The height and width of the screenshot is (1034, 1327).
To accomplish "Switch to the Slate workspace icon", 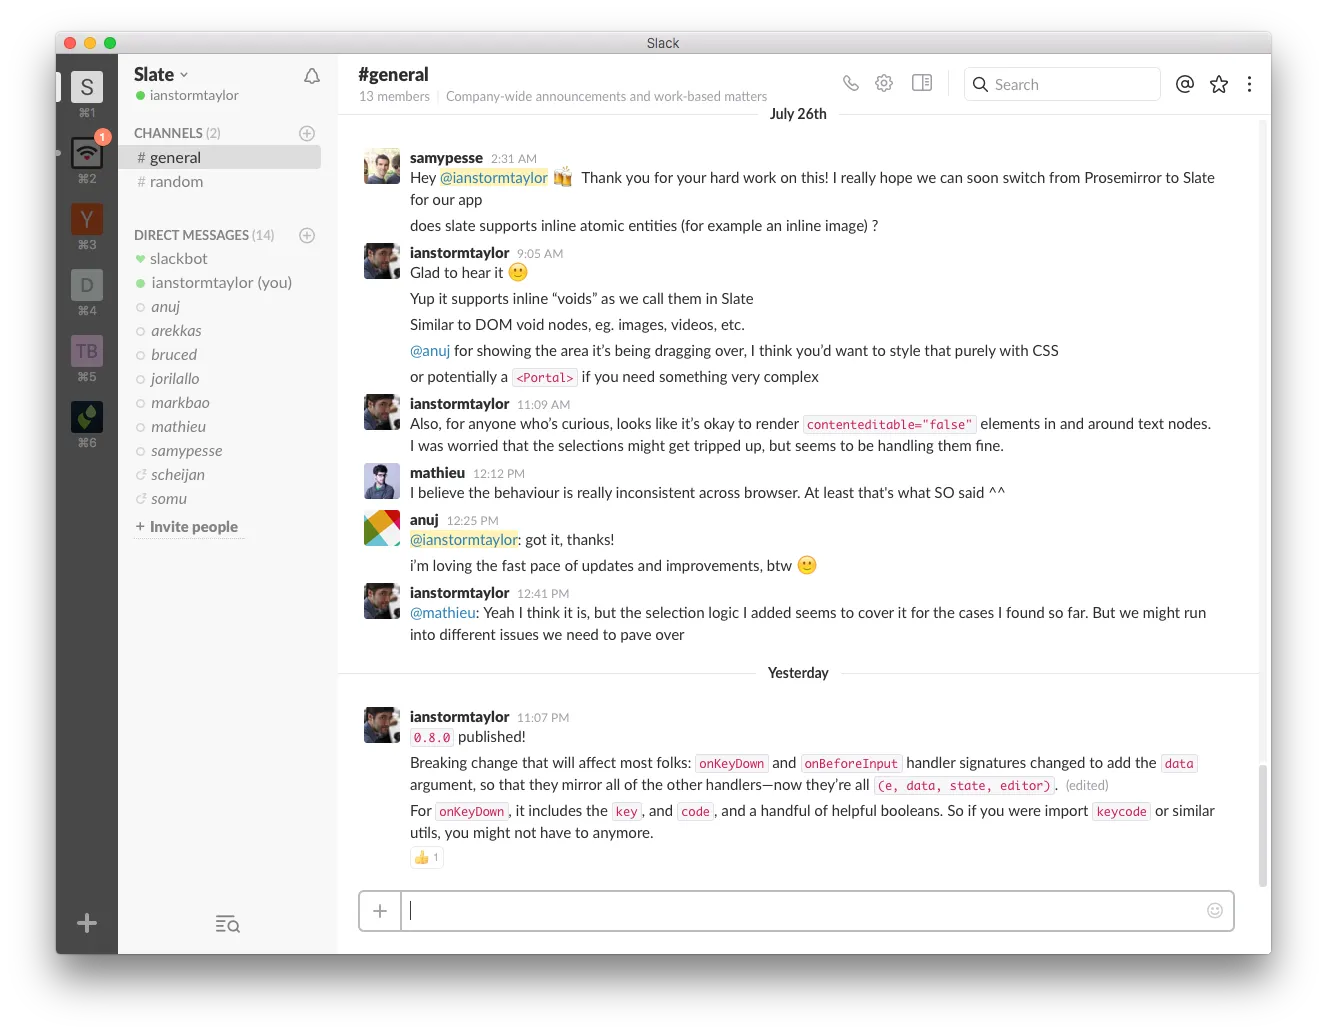I will (x=87, y=87).
